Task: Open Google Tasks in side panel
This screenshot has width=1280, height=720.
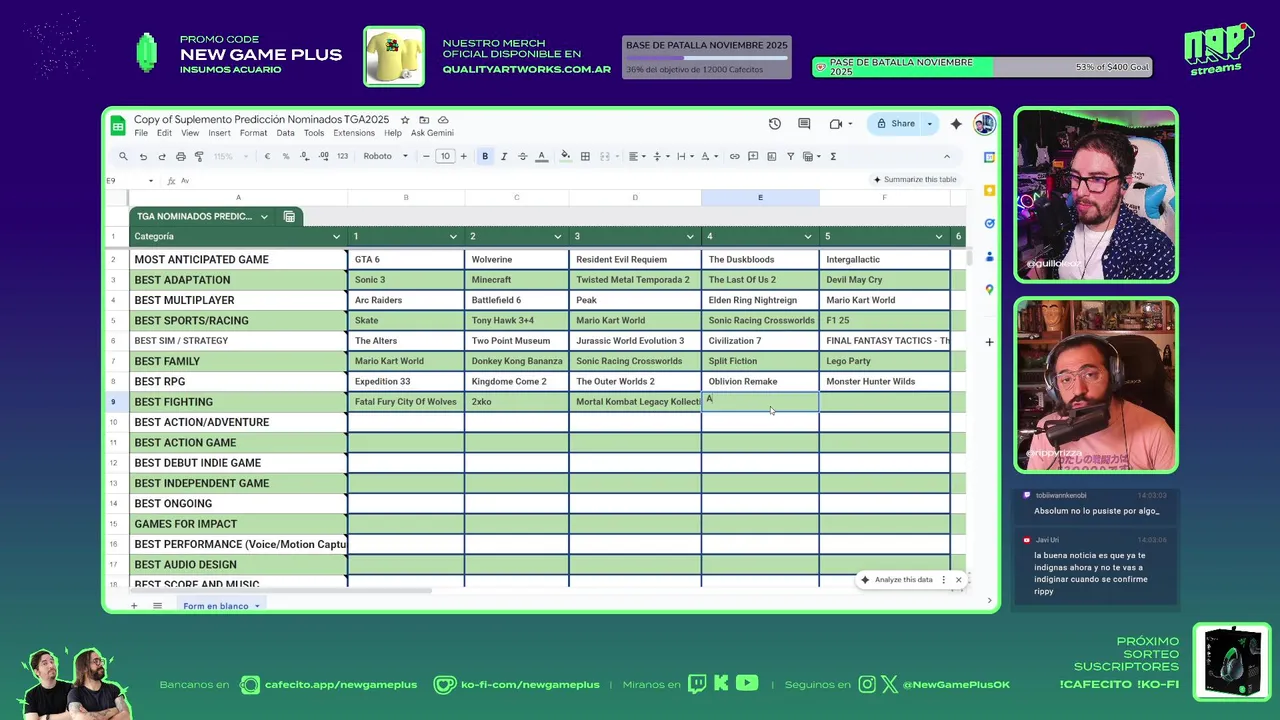Action: tap(989, 223)
